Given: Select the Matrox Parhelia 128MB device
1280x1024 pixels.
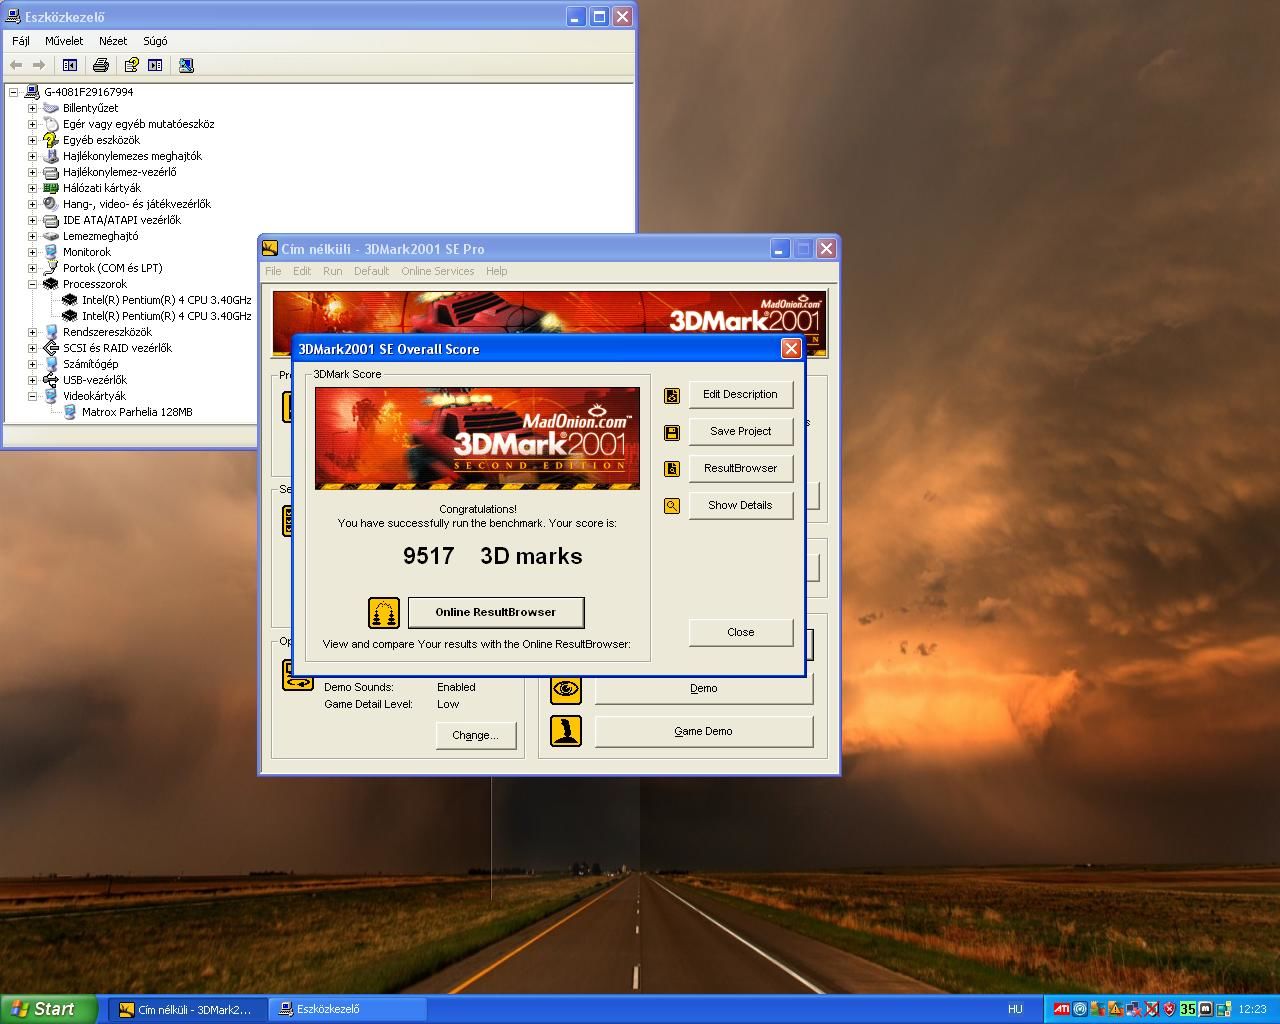Looking at the screenshot, I should [x=137, y=412].
